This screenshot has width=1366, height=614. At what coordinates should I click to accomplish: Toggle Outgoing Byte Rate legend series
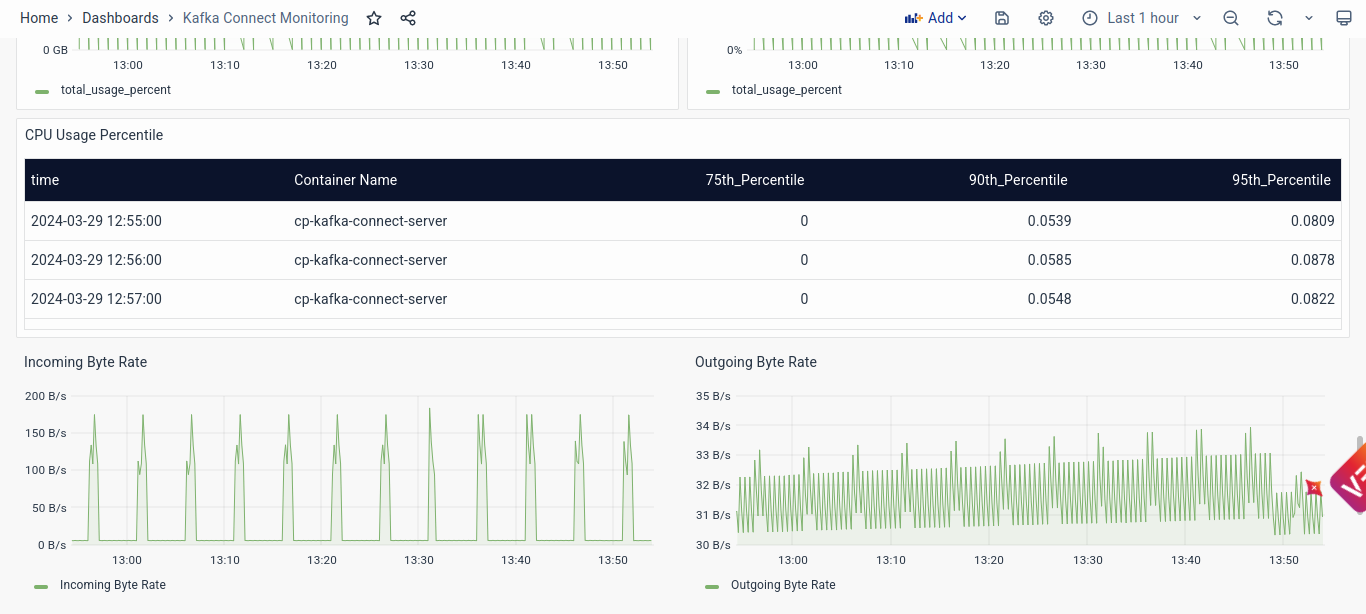(x=782, y=585)
